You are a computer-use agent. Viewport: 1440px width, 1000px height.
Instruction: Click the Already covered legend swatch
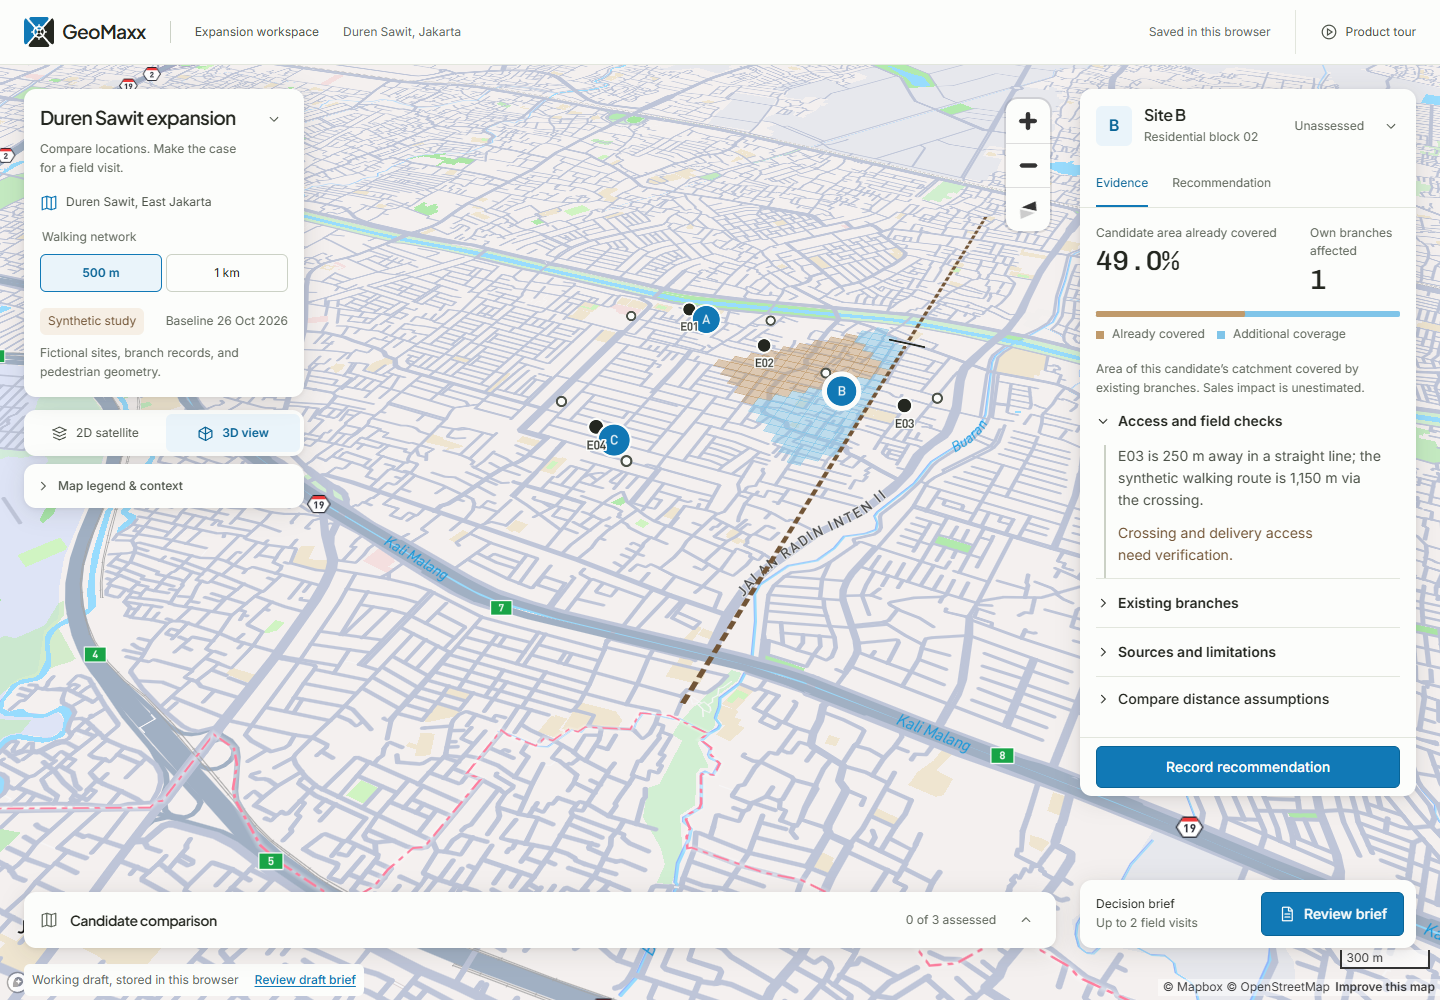1100,334
